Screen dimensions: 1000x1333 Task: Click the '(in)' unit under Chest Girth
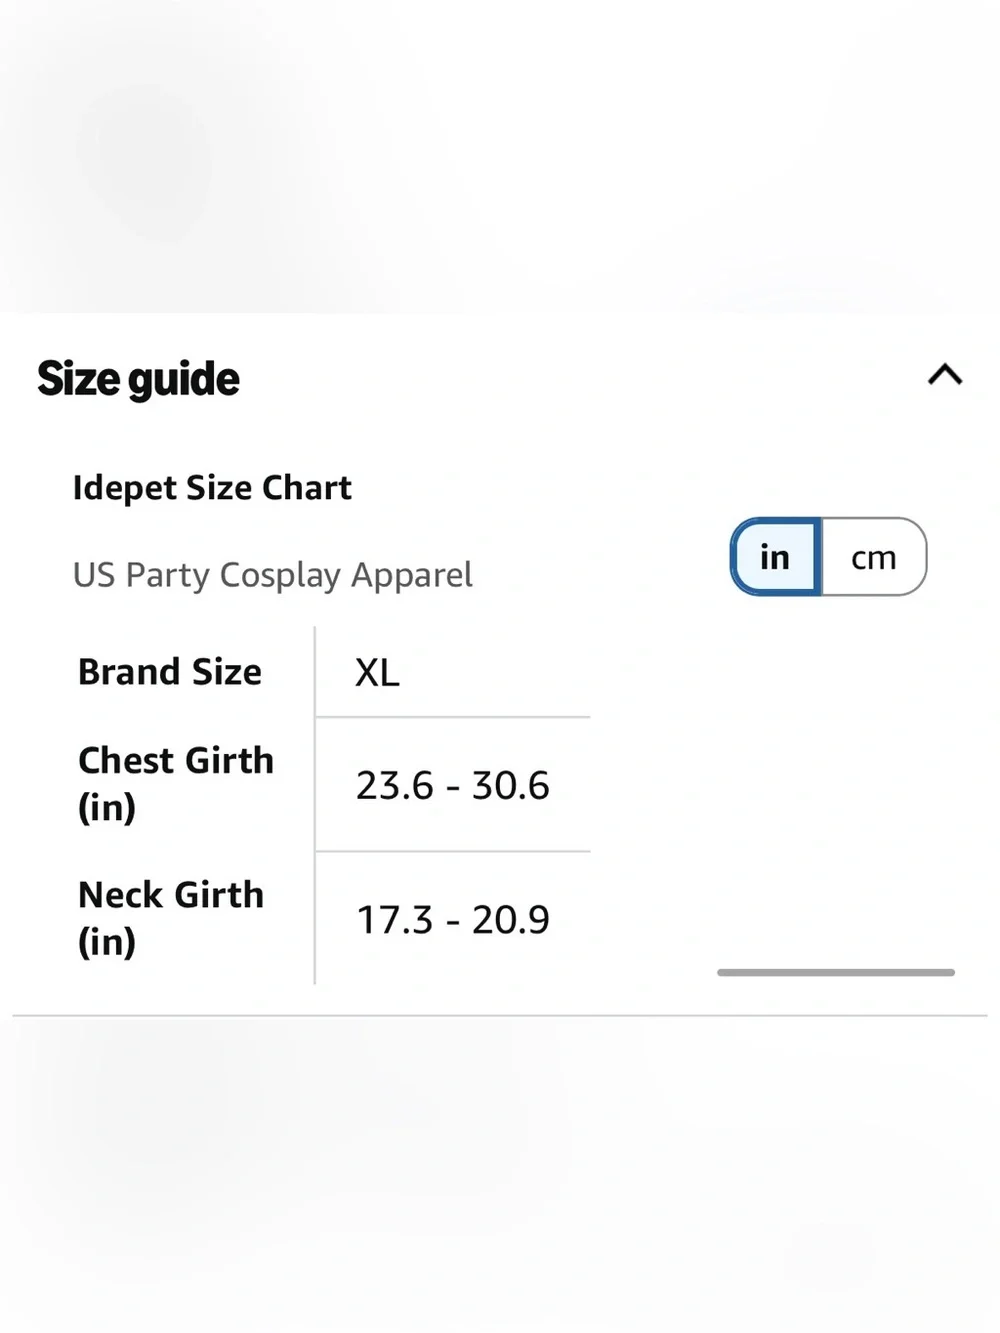pyautogui.click(x=107, y=808)
